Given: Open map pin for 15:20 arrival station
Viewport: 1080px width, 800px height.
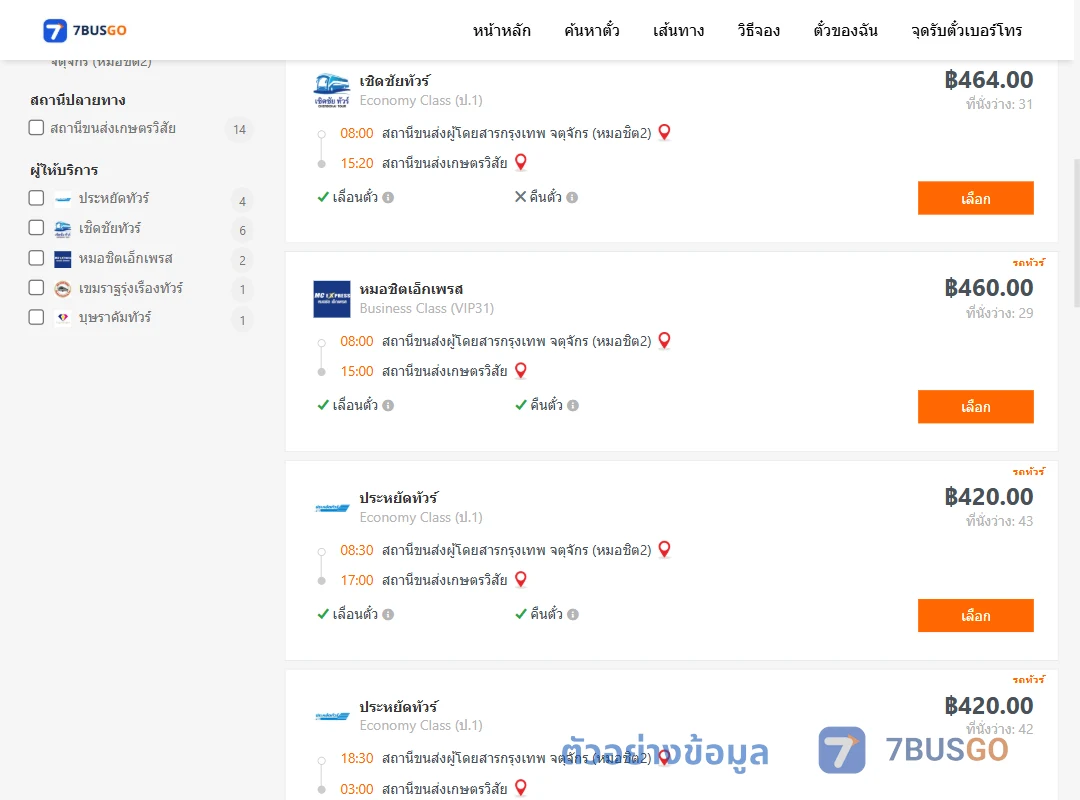Looking at the screenshot, I should (521, 162).
